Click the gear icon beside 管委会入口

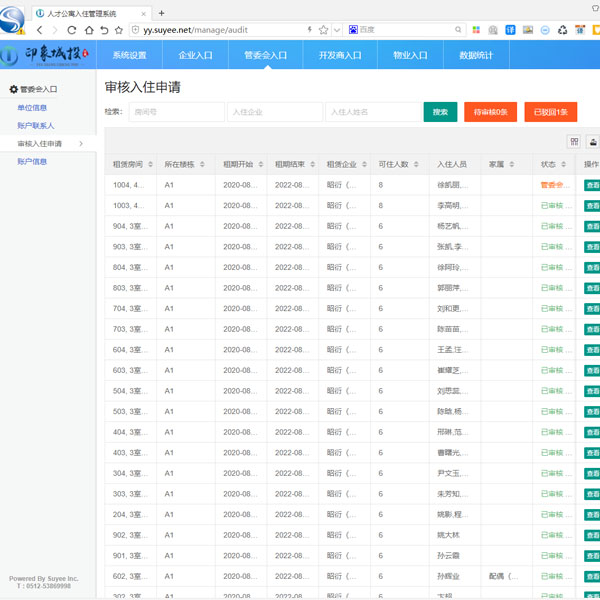(x=13, y=89)
